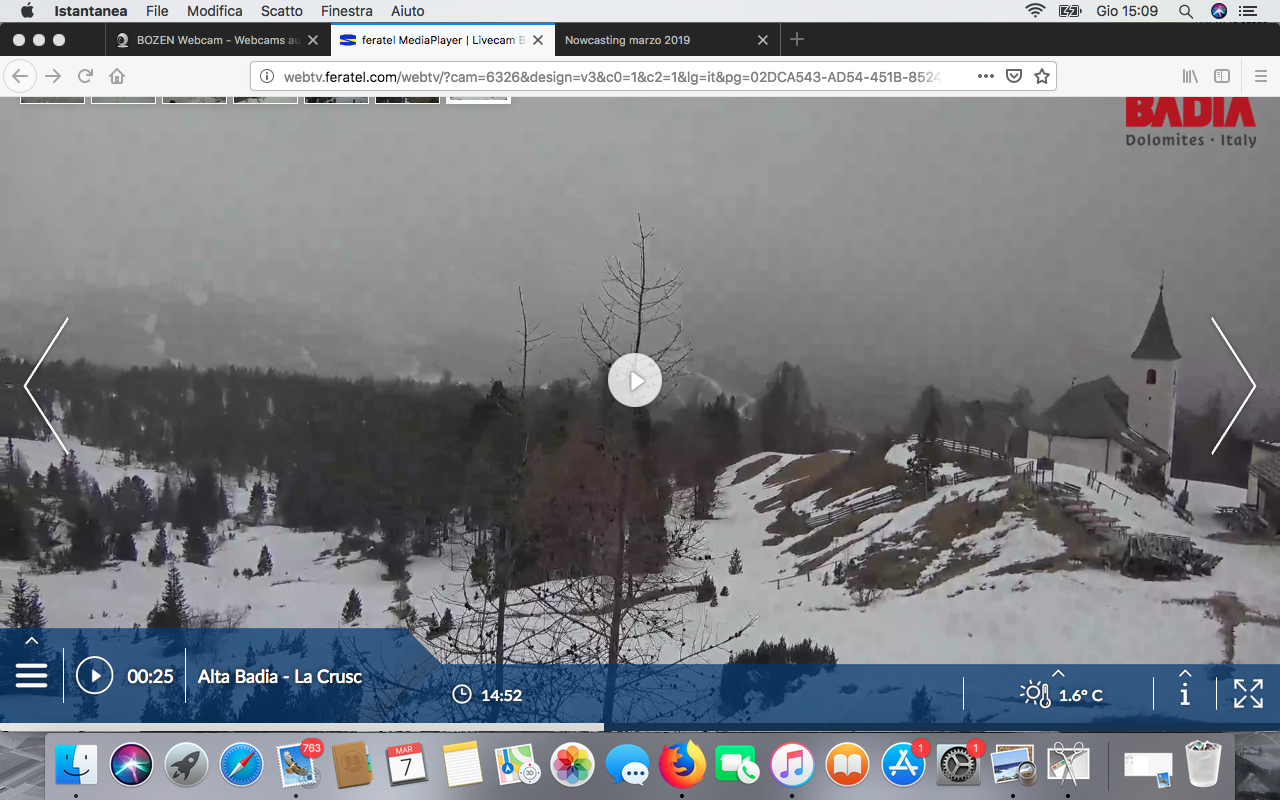1280x800 pixels.
Task: Reload the current page
Action: [x=86, y=76]
